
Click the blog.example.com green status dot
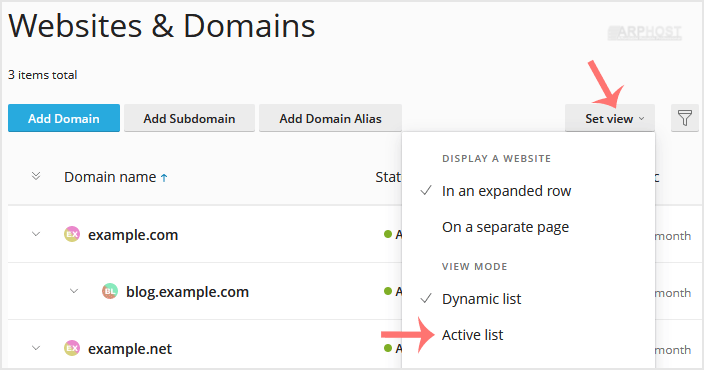(x=388, y=291)
